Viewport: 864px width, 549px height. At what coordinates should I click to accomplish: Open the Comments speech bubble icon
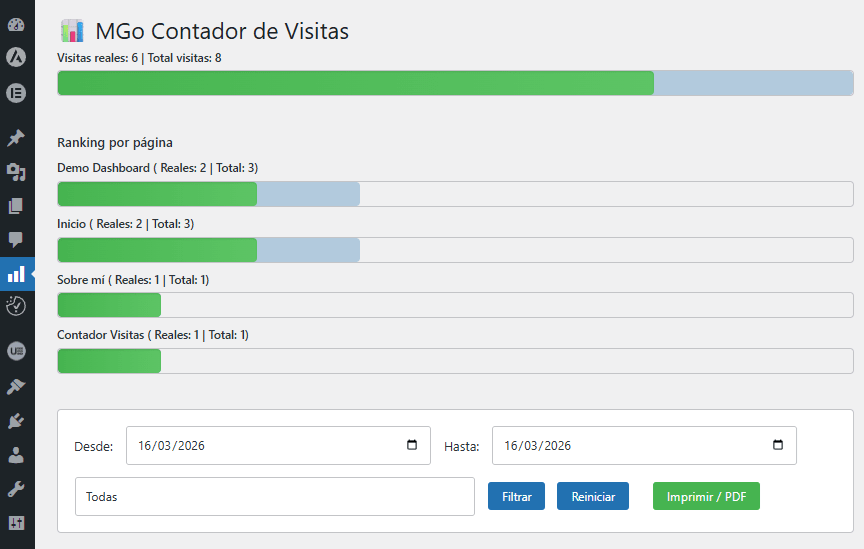[16, 239]
